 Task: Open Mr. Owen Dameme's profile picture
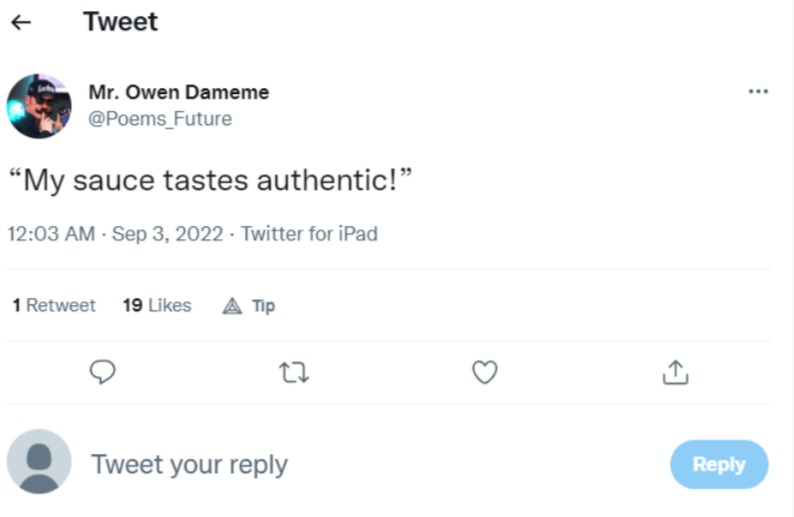pos(39,106)
